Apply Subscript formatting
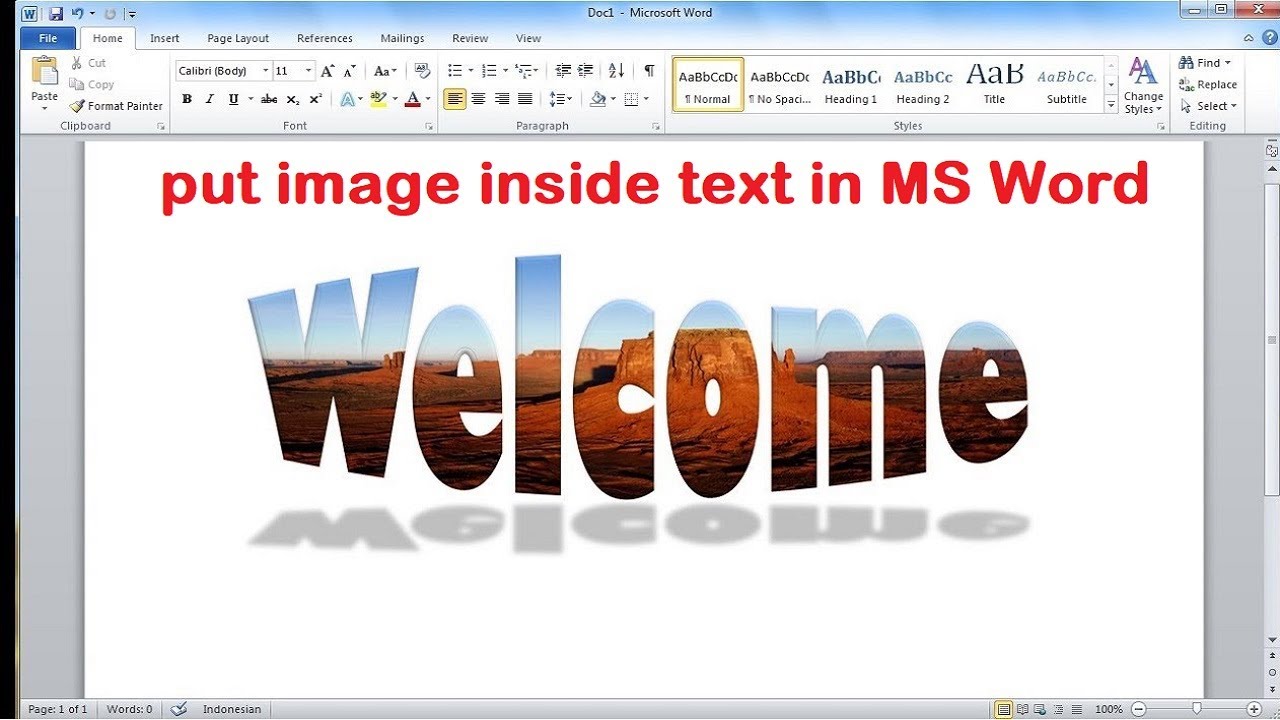Image resolution: width=1280 pixels, height=720 pixels. [x=292, y=99]
